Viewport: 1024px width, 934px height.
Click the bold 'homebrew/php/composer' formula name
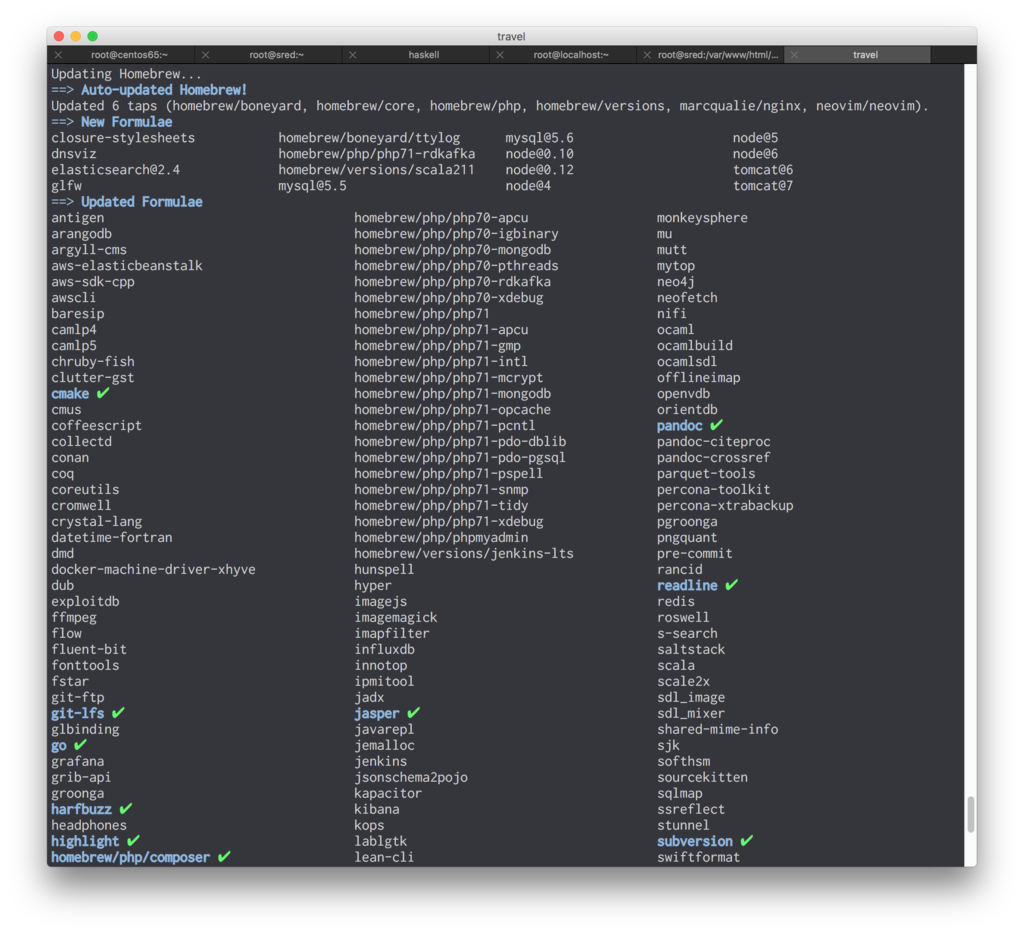[x=131, y=857]
